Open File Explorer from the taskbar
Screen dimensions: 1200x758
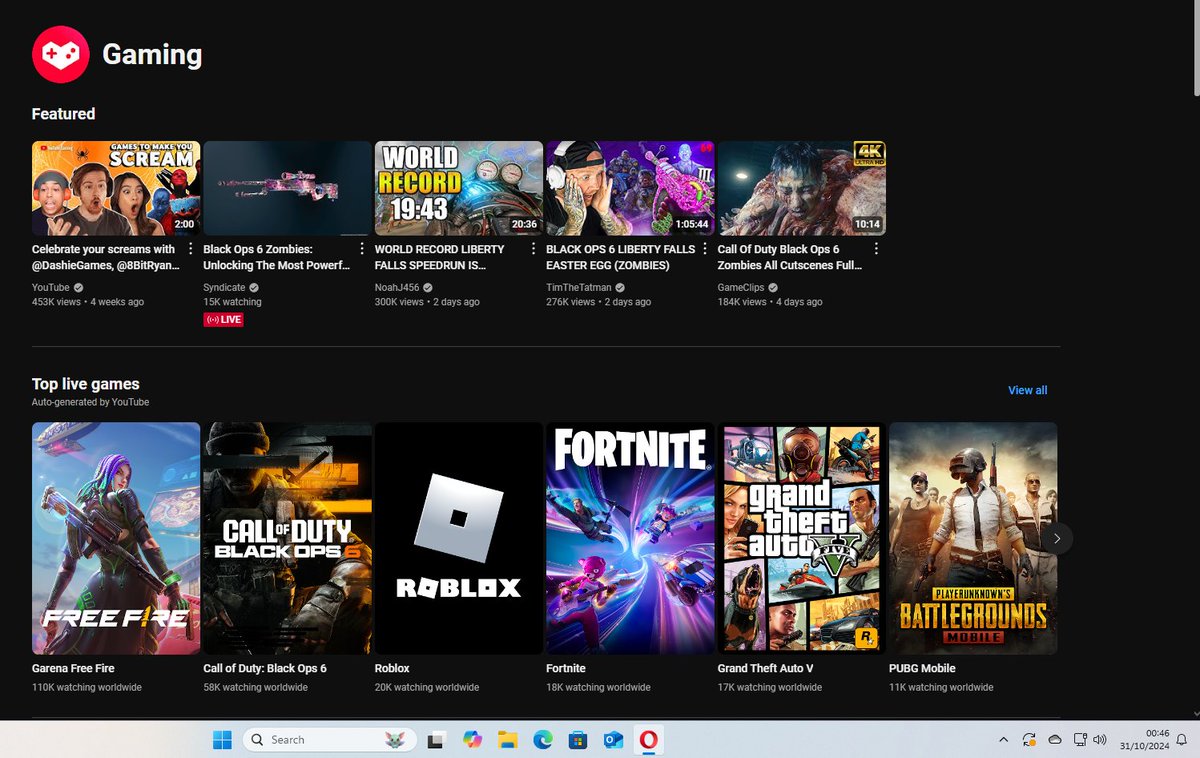(507, 740)
